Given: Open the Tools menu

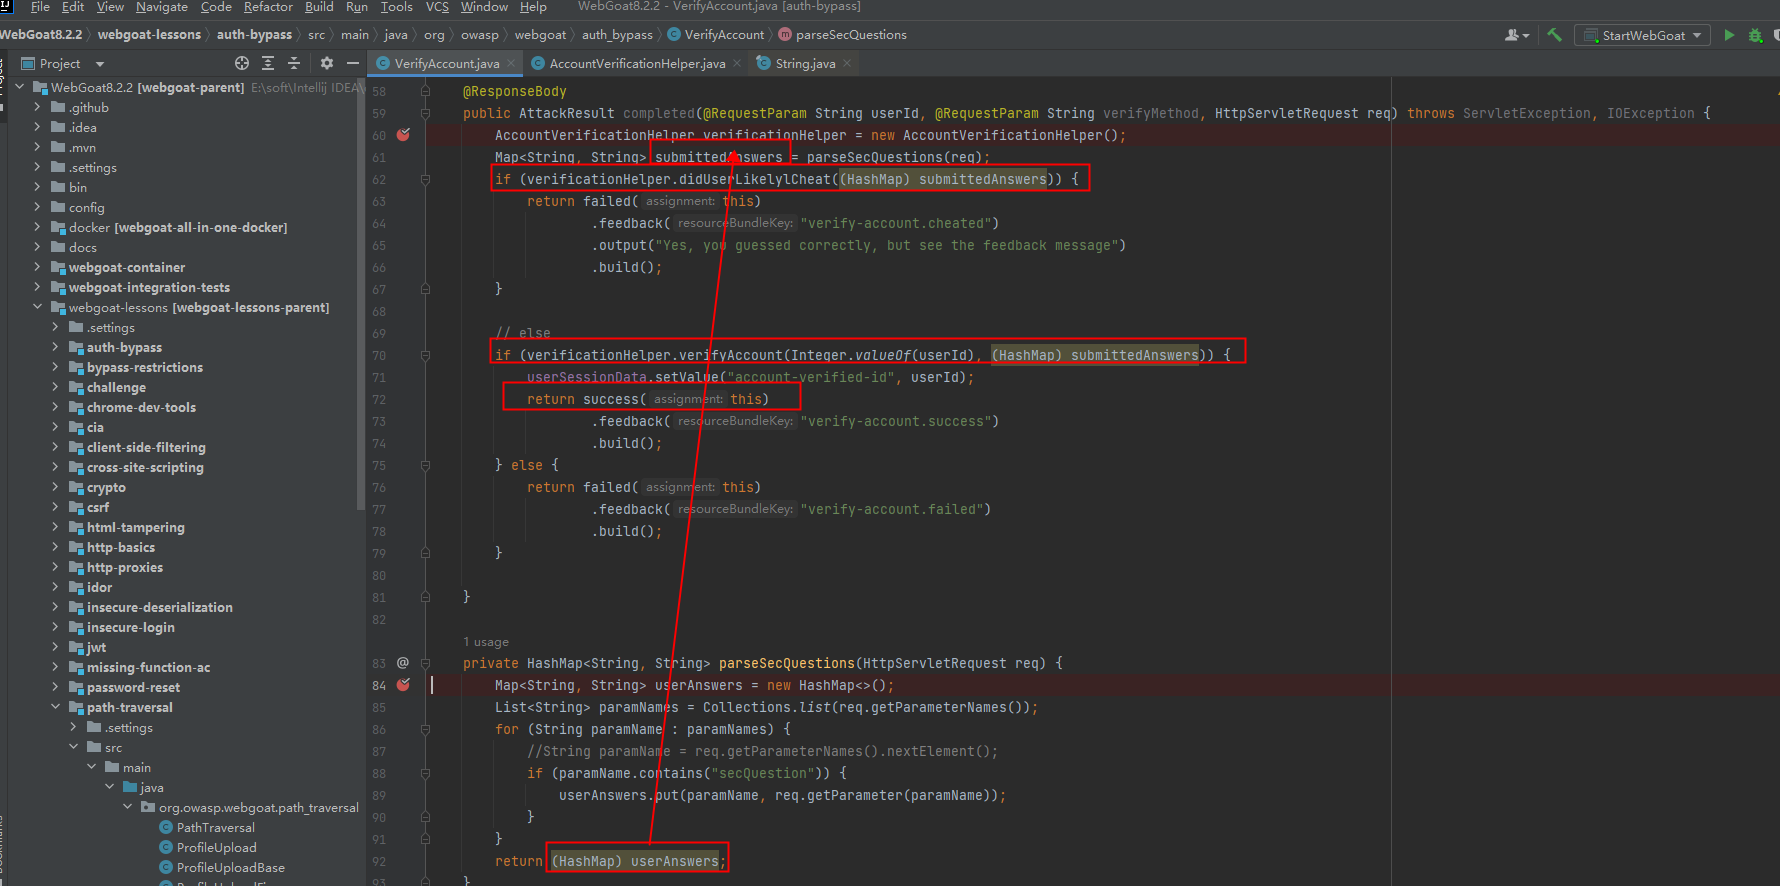Looking at the screenshot, I should pos(397,7).
